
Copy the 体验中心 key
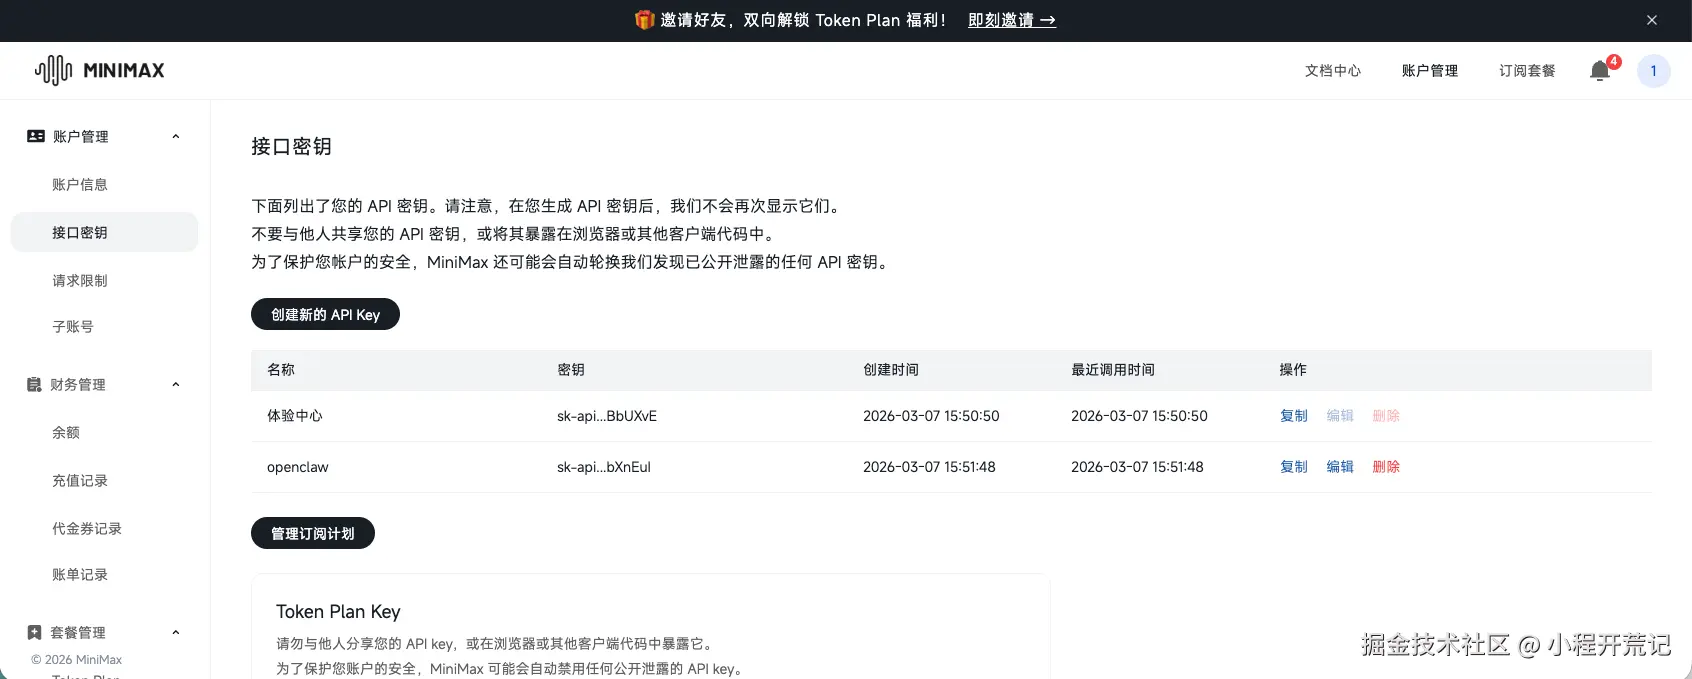[1294, 416]
